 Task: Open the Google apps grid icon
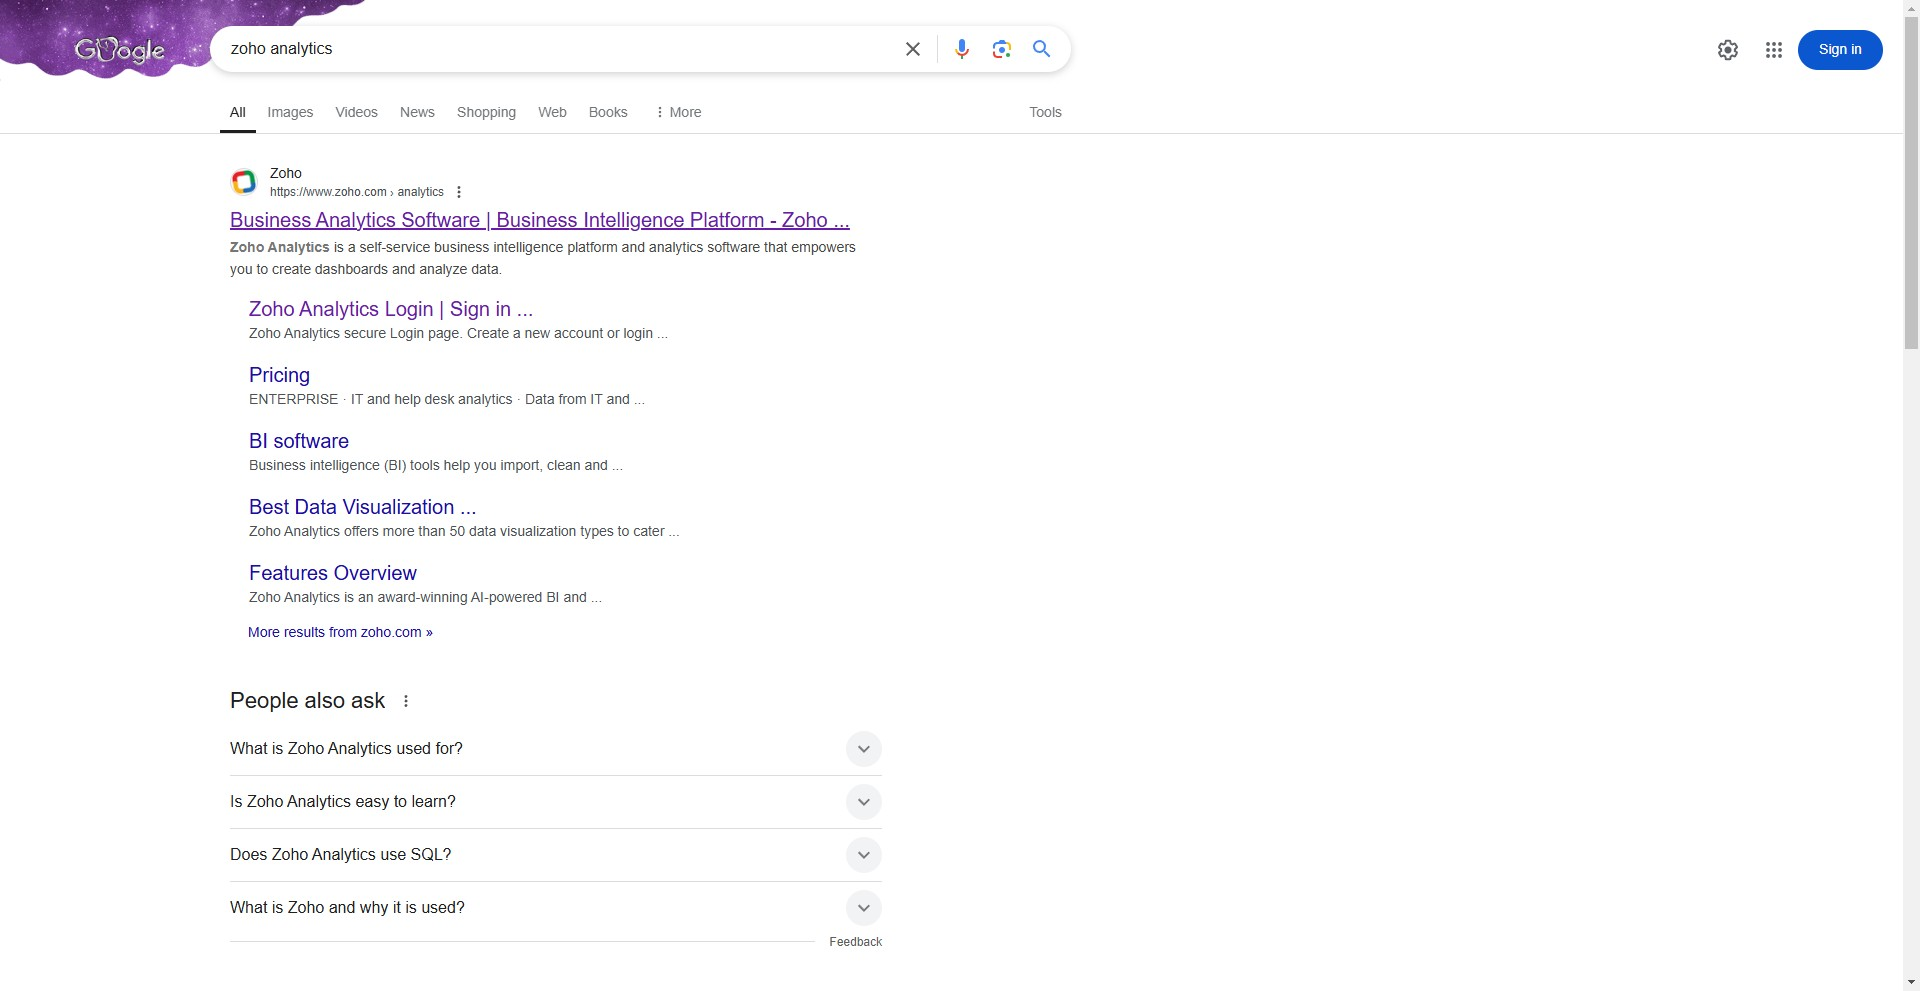tap(1773, 50)
